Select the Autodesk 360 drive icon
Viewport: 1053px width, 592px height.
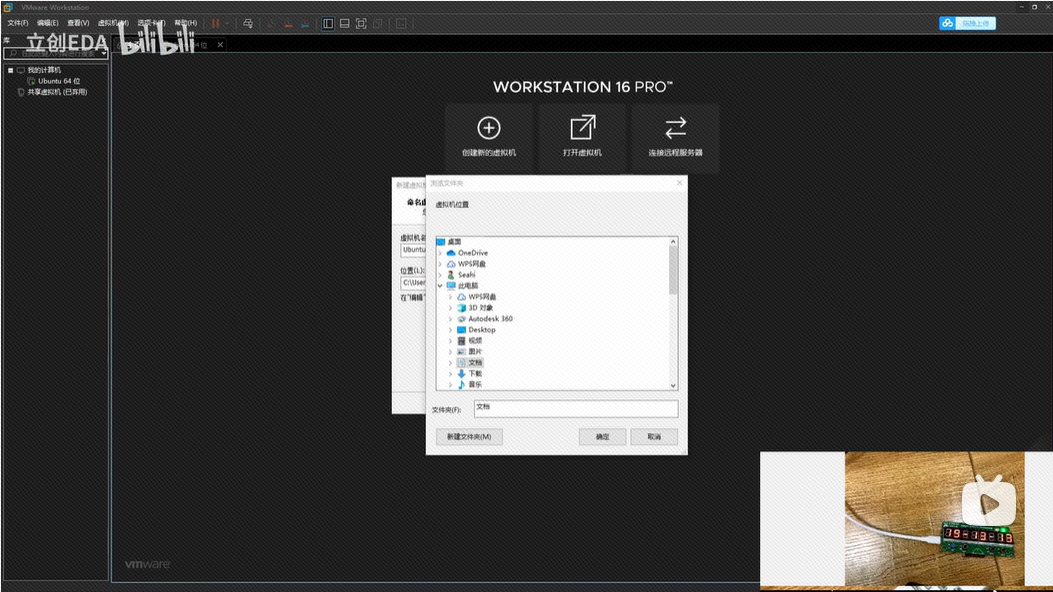coord(461,319)
